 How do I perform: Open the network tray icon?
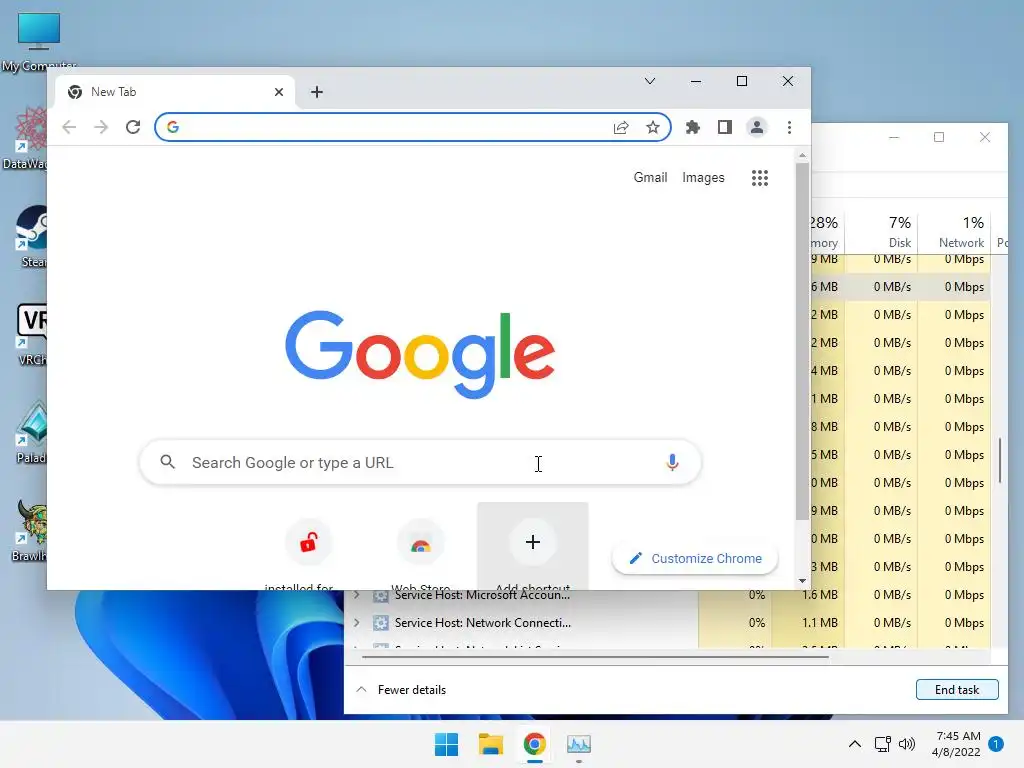point(883,744)
